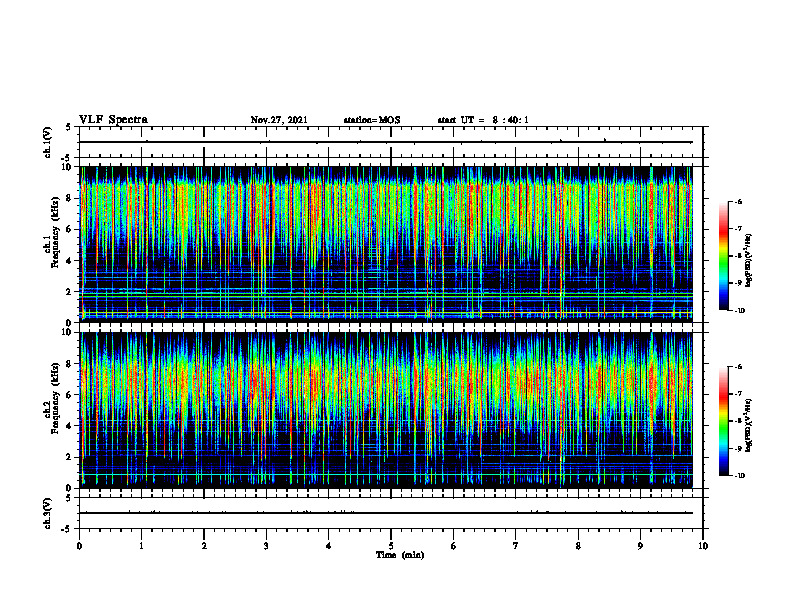Pick the ch.1 spectrogram color bar
The width and height of the screenshot is (792, 612).
[x=723, y=256]
